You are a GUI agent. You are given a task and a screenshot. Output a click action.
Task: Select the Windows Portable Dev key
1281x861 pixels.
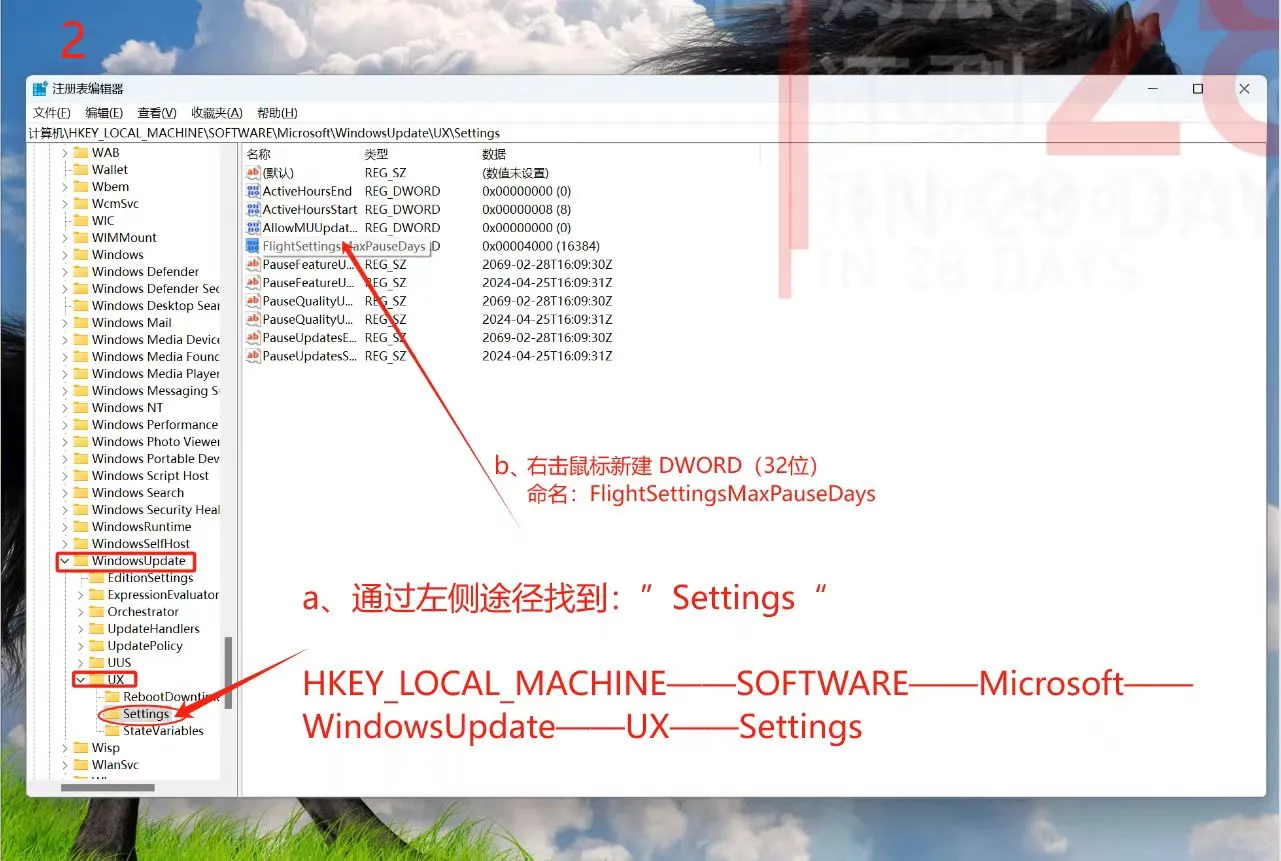(155, 459)
